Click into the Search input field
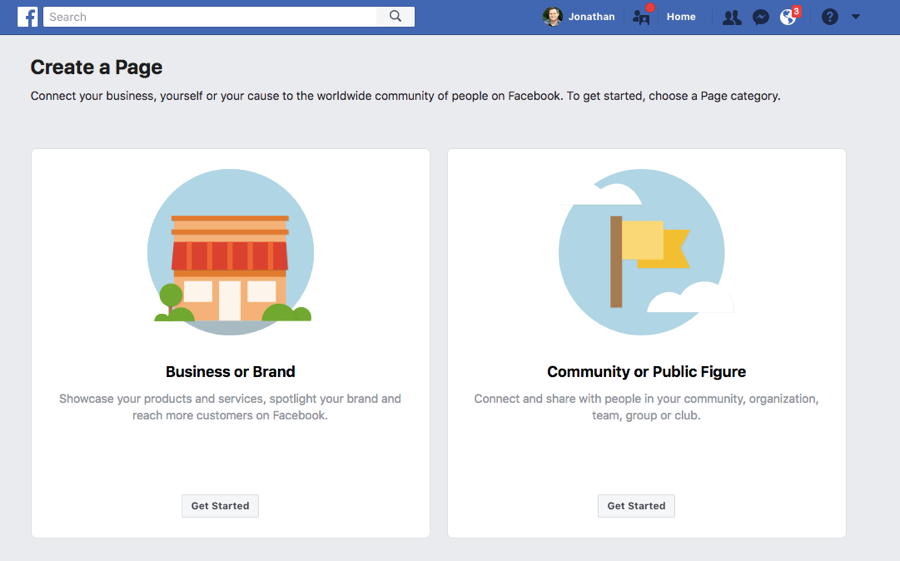Viewport: 900px width, 561px height. pyautogui.click(x=210, y=17)
